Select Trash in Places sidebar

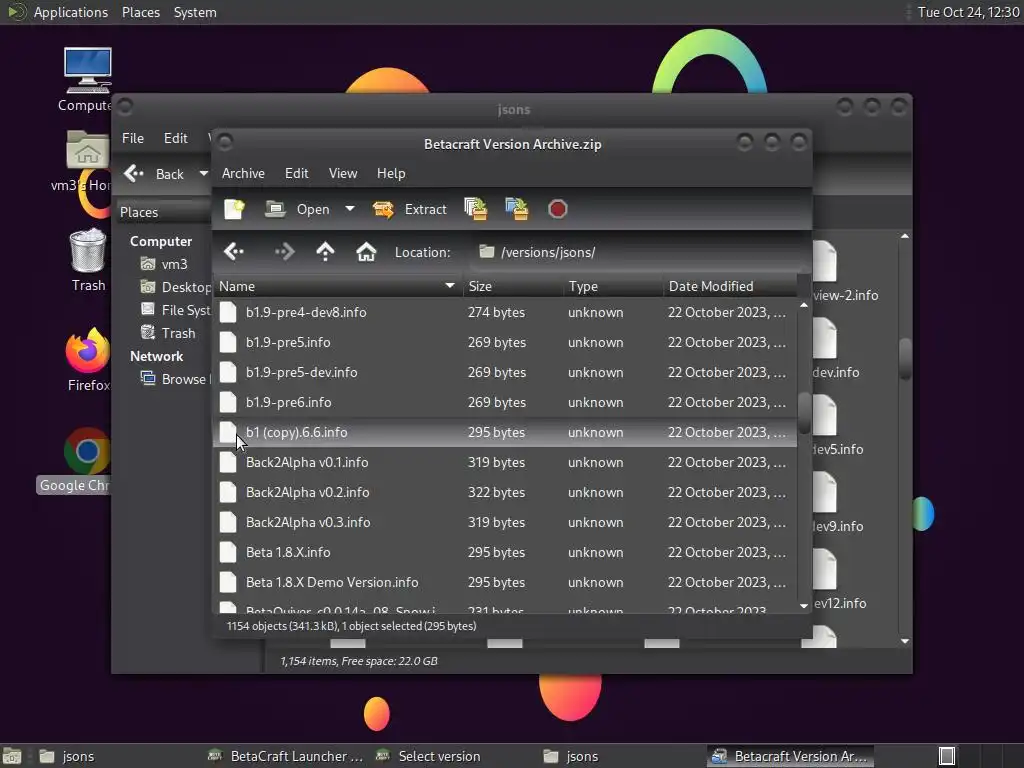pyautogui.click(x=168, y=333)
